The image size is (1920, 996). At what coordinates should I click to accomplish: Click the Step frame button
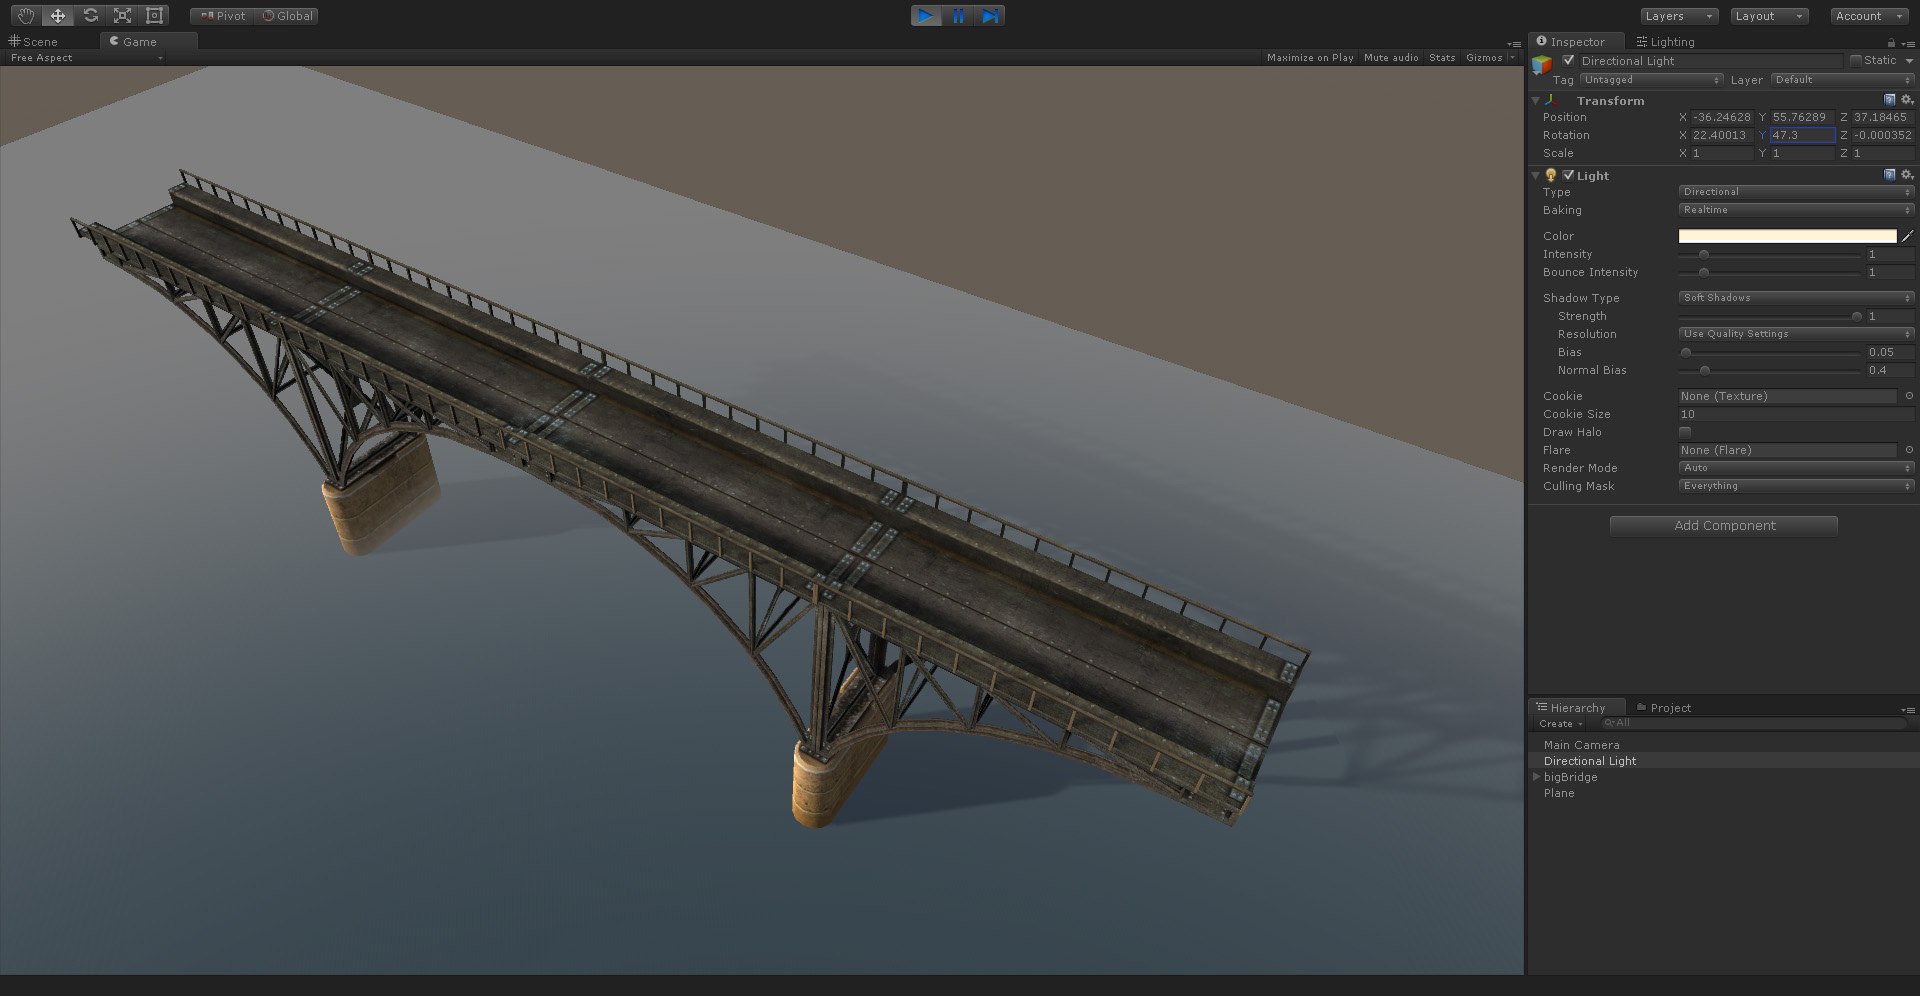pos(990,16)
